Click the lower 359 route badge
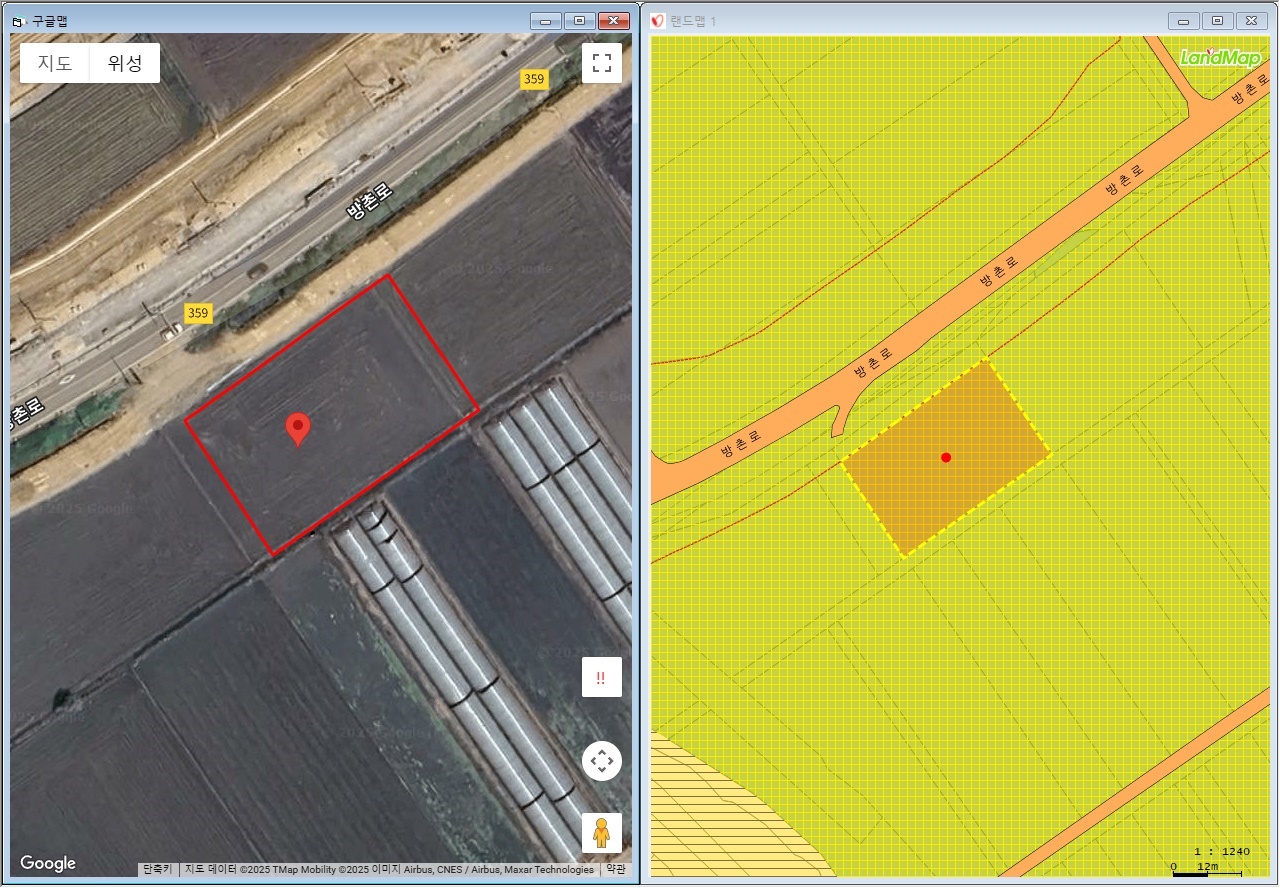The height and width of the screenshot is (888, 1280). point(198,313)
